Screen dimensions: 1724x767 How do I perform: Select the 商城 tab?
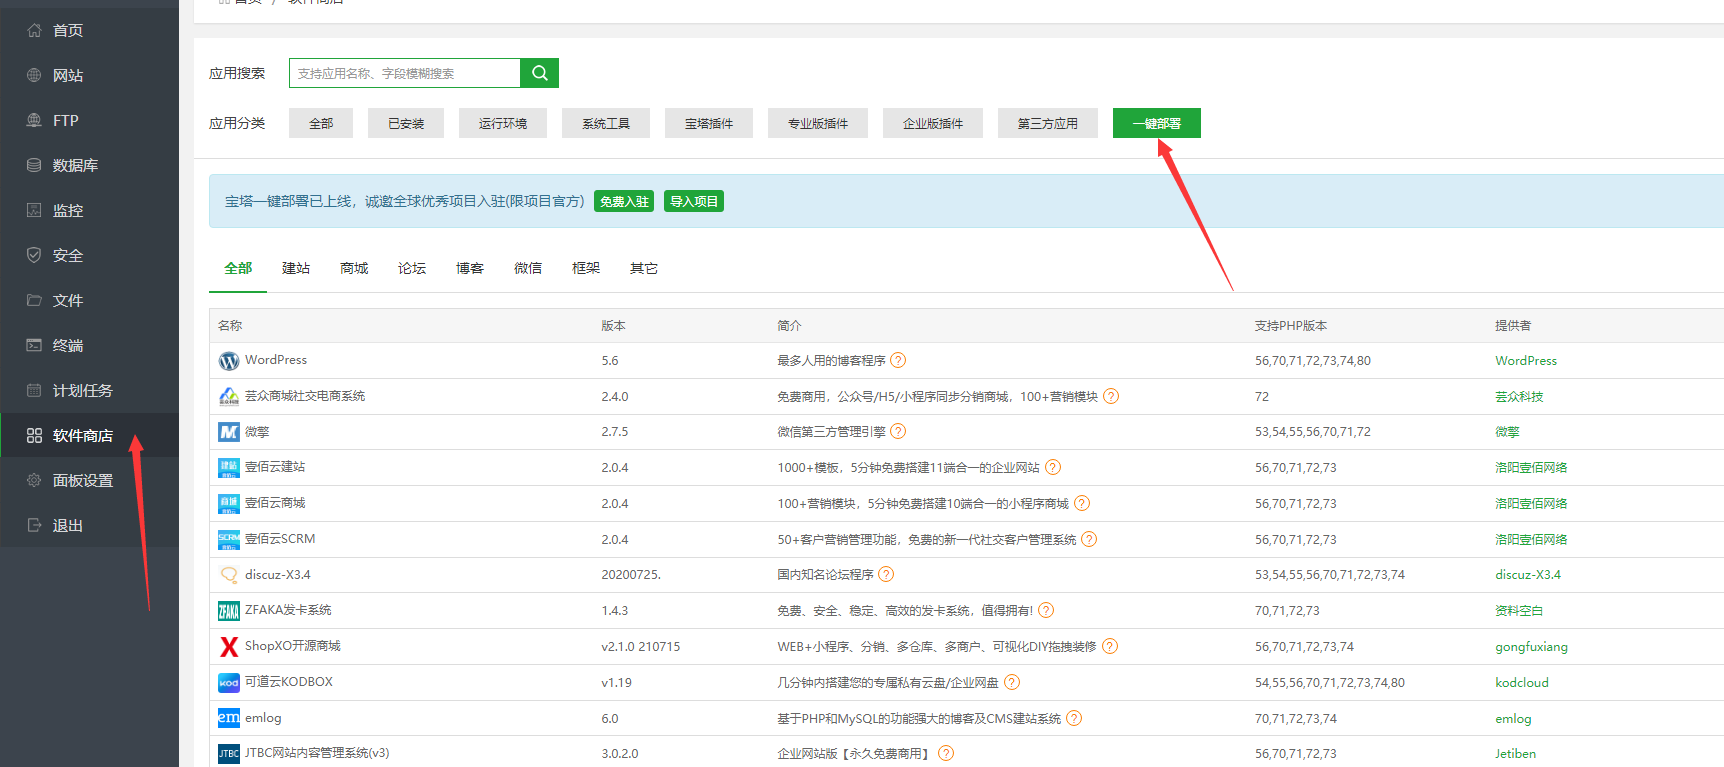point(354,268)
